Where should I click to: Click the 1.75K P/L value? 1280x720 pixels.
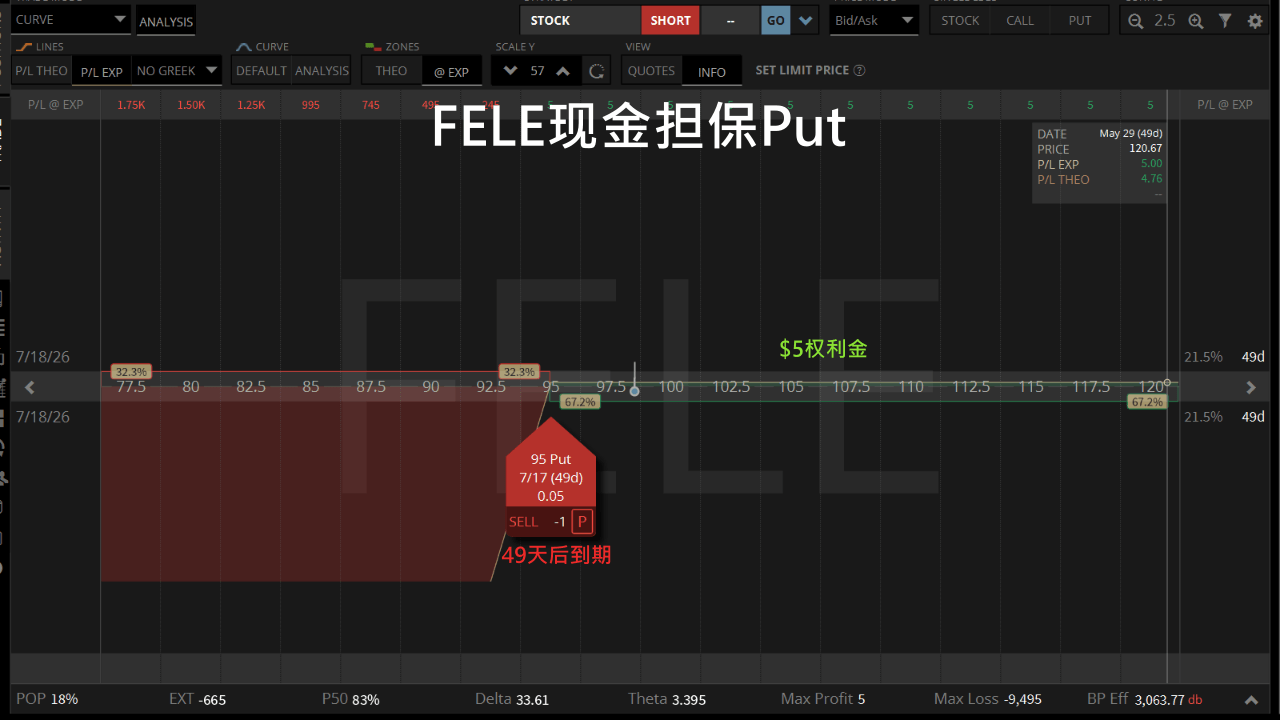tap(131, 105)
